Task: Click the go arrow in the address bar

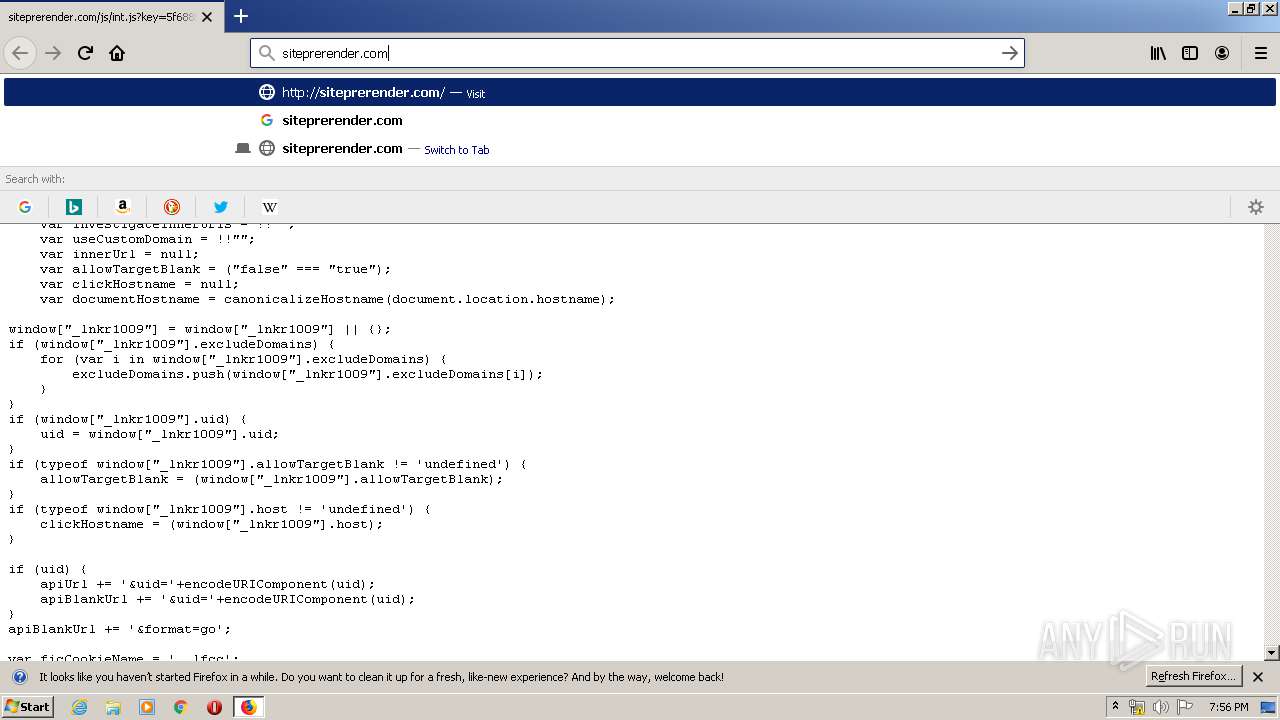Action: pyautogui.click(x=1010, y=53)
